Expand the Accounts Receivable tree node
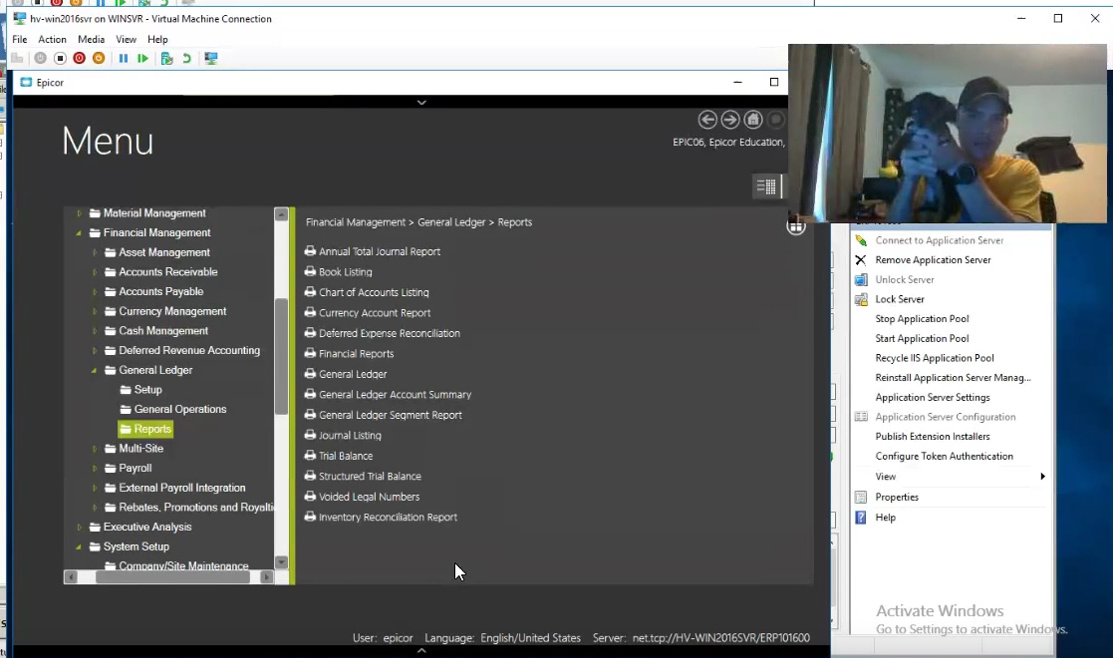The image size is (1113, 658). click(94, 272)
